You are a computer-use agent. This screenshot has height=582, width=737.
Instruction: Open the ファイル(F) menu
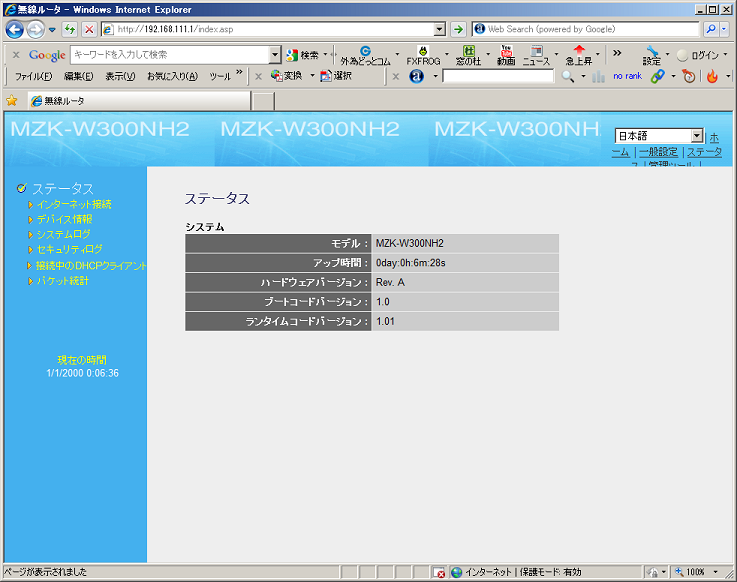click(x=33, y=76)
